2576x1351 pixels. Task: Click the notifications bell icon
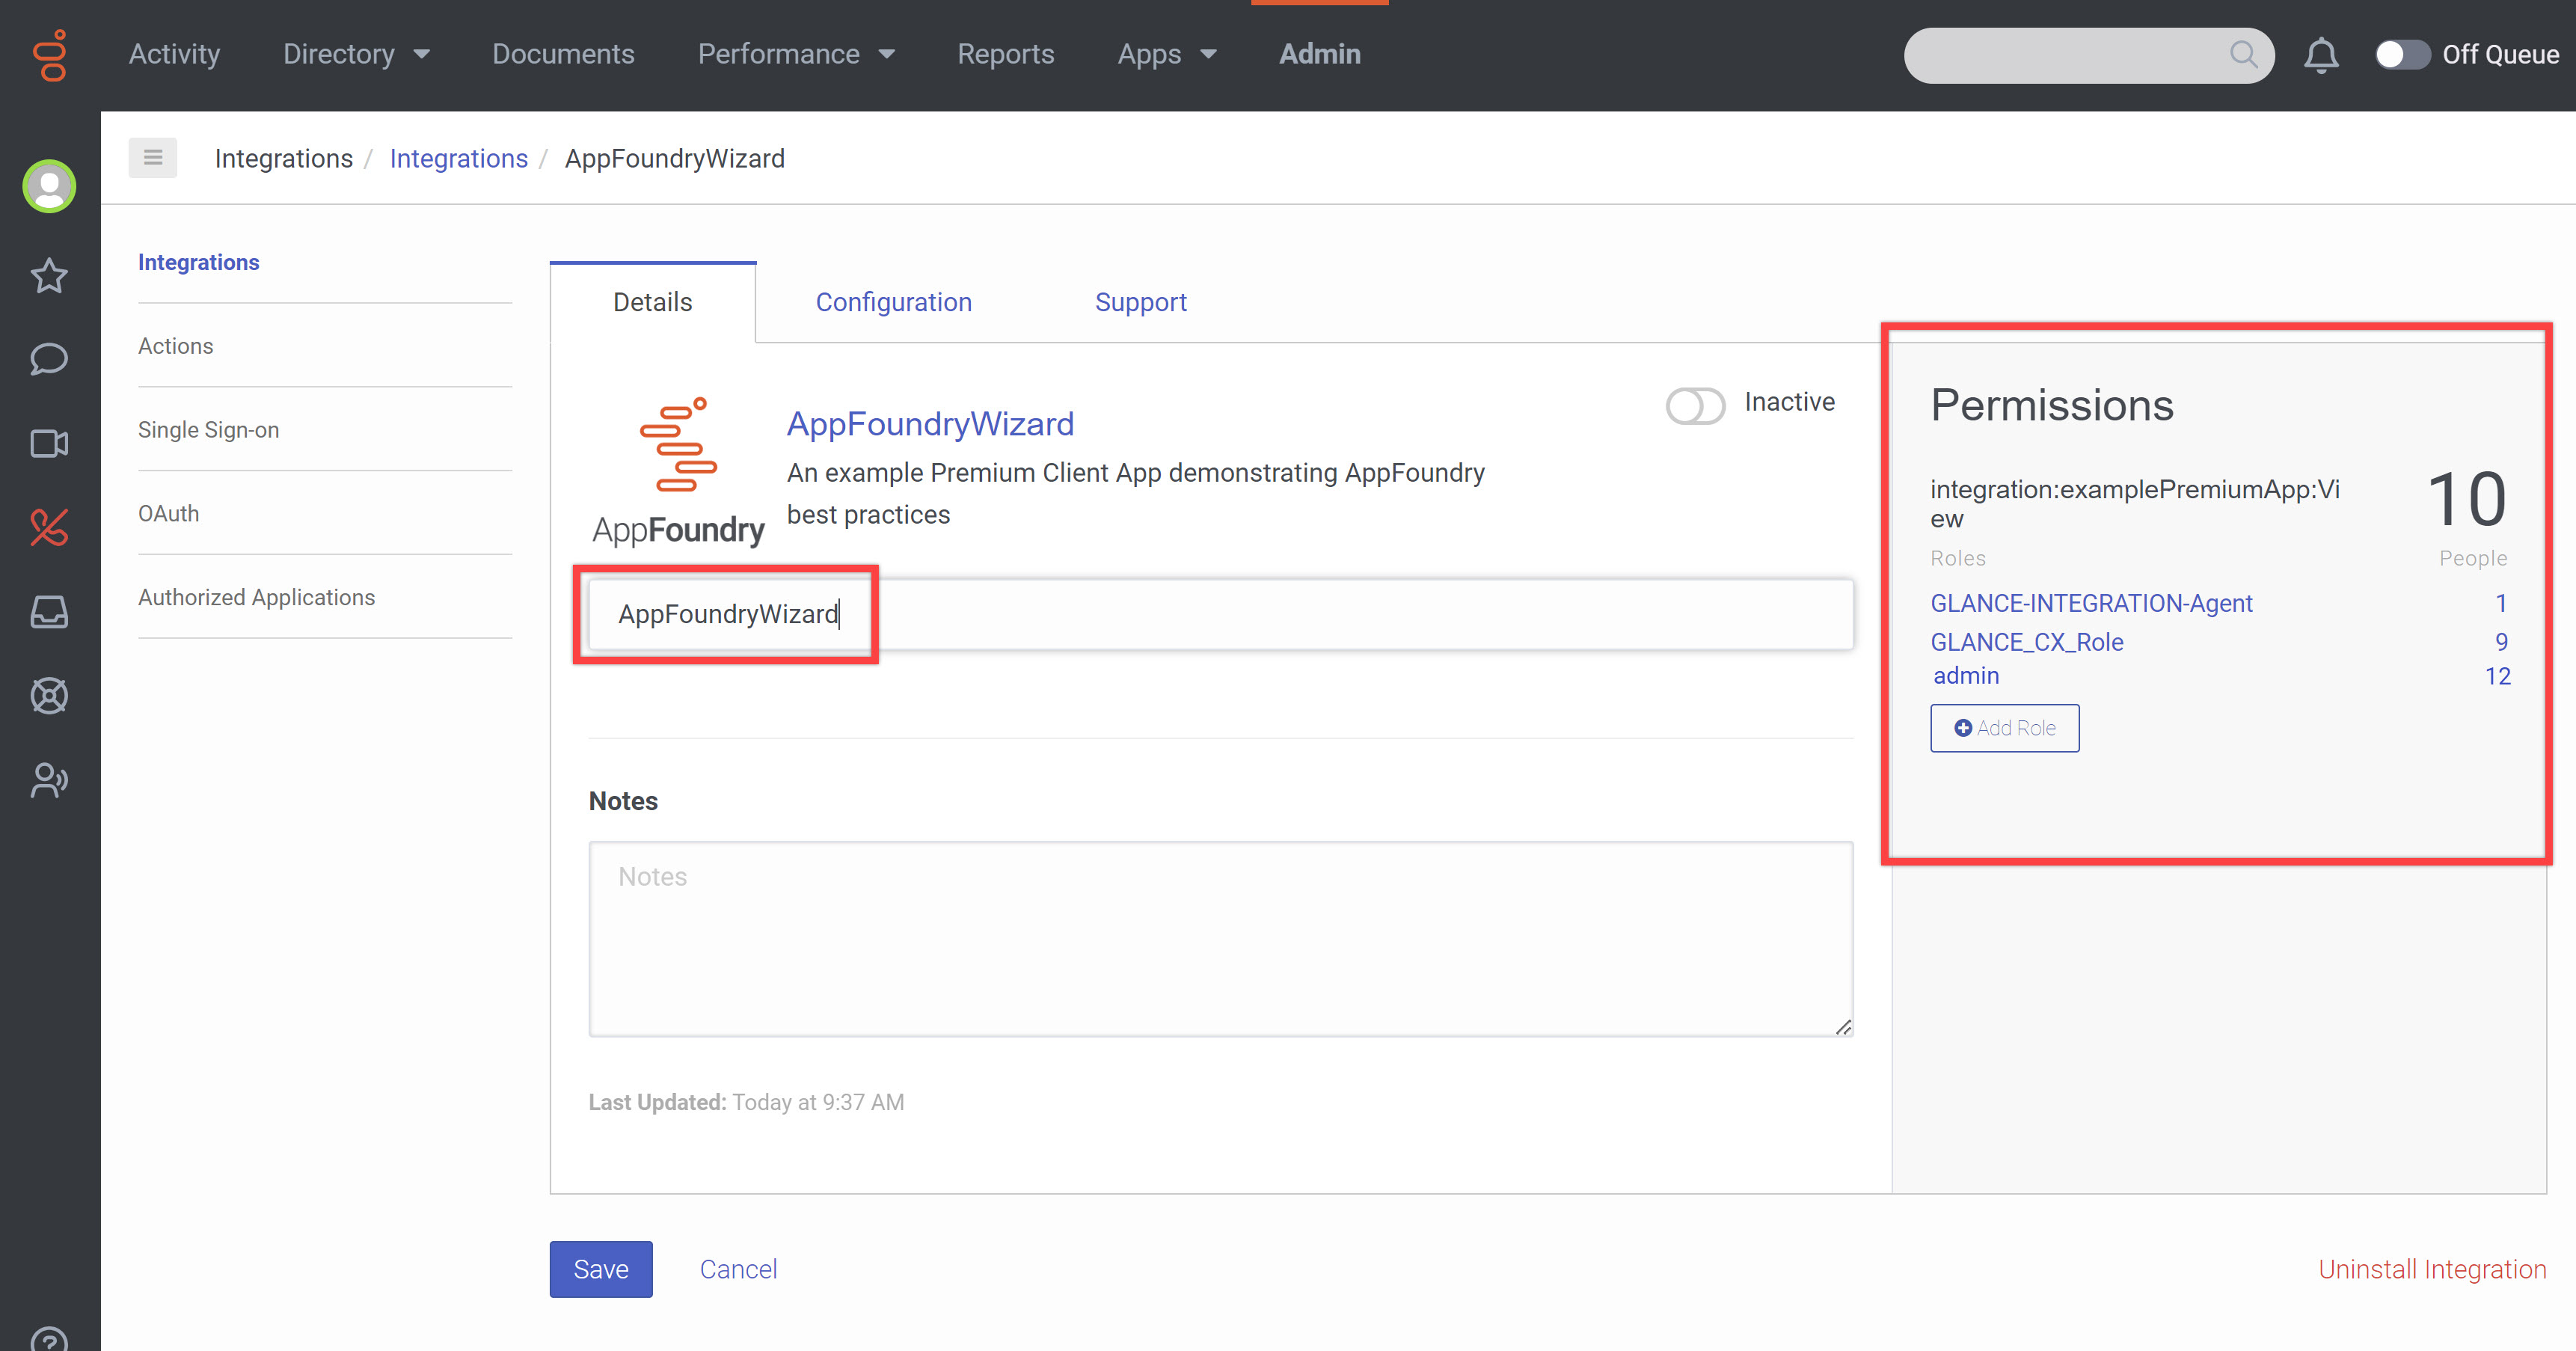click(2321, 55)
